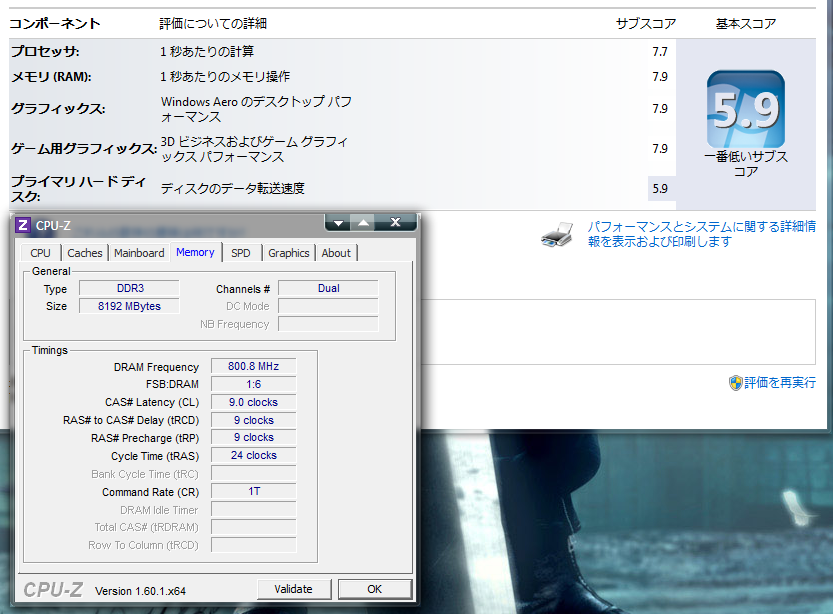Click the CPU-Z purple Z logo icon

pos(22,225)
